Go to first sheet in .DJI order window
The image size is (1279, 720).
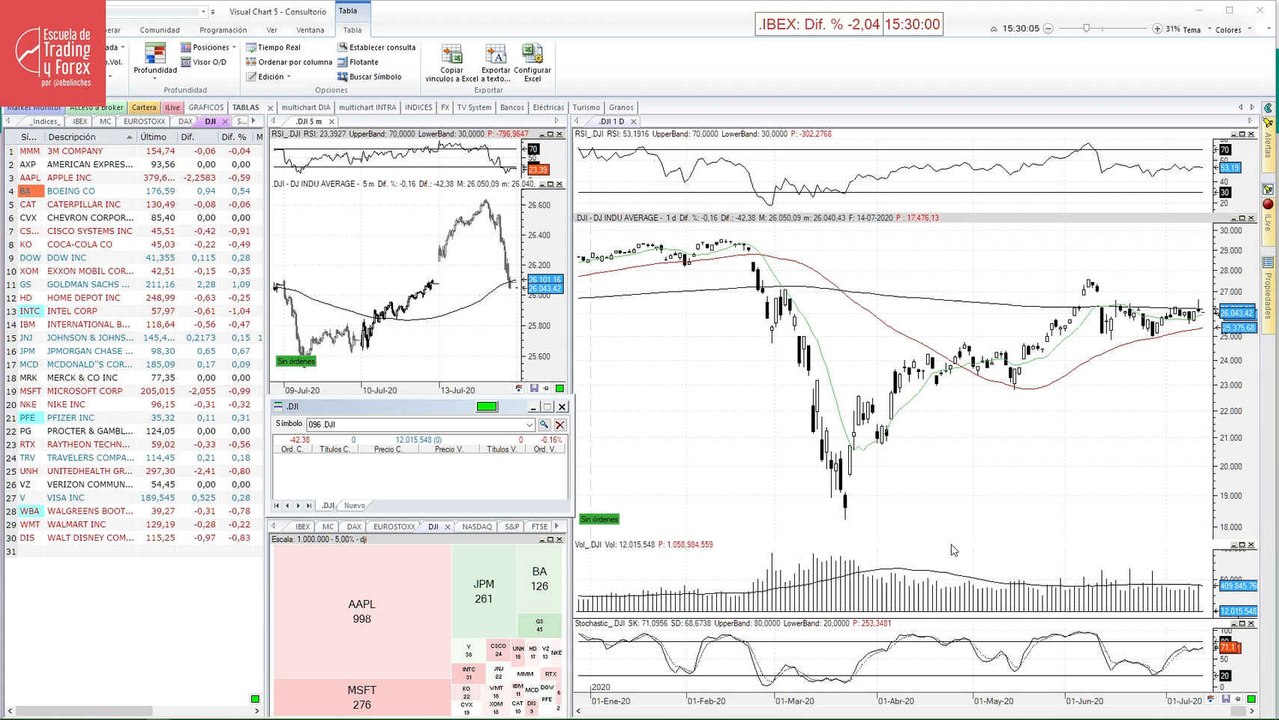tap(278, 506)
